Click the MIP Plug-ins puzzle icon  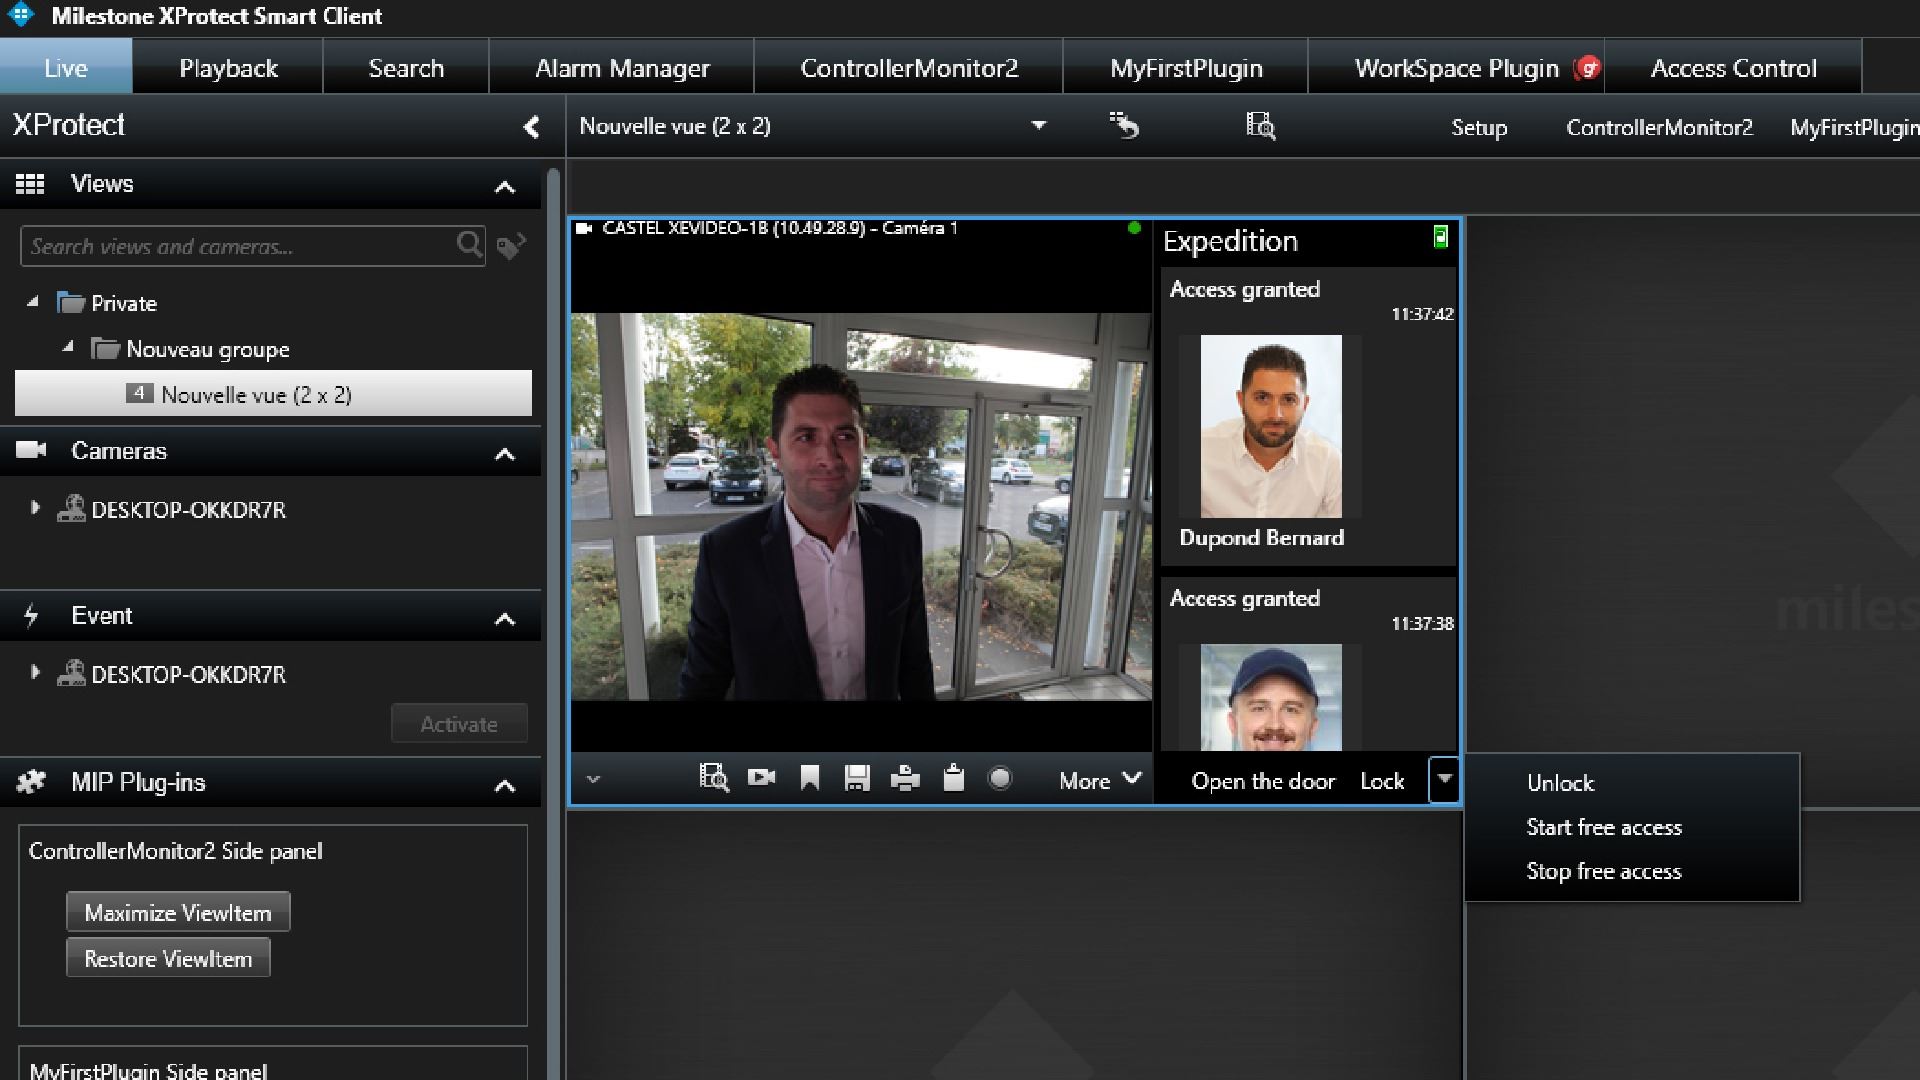click(31, 782)
